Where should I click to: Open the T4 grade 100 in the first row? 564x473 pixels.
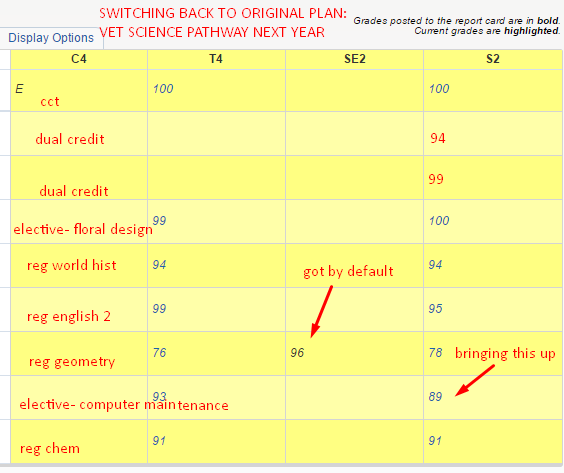click(163, 88)
